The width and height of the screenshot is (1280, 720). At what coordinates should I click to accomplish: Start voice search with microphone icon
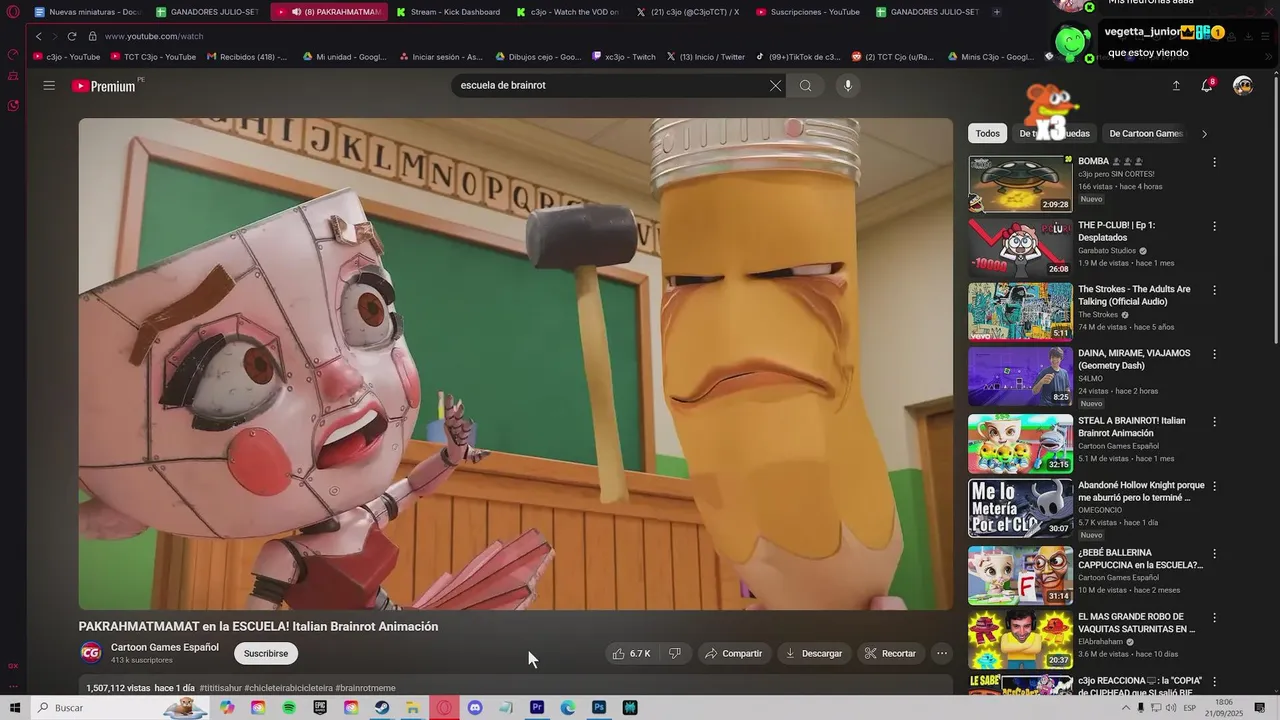pos(848,86)
